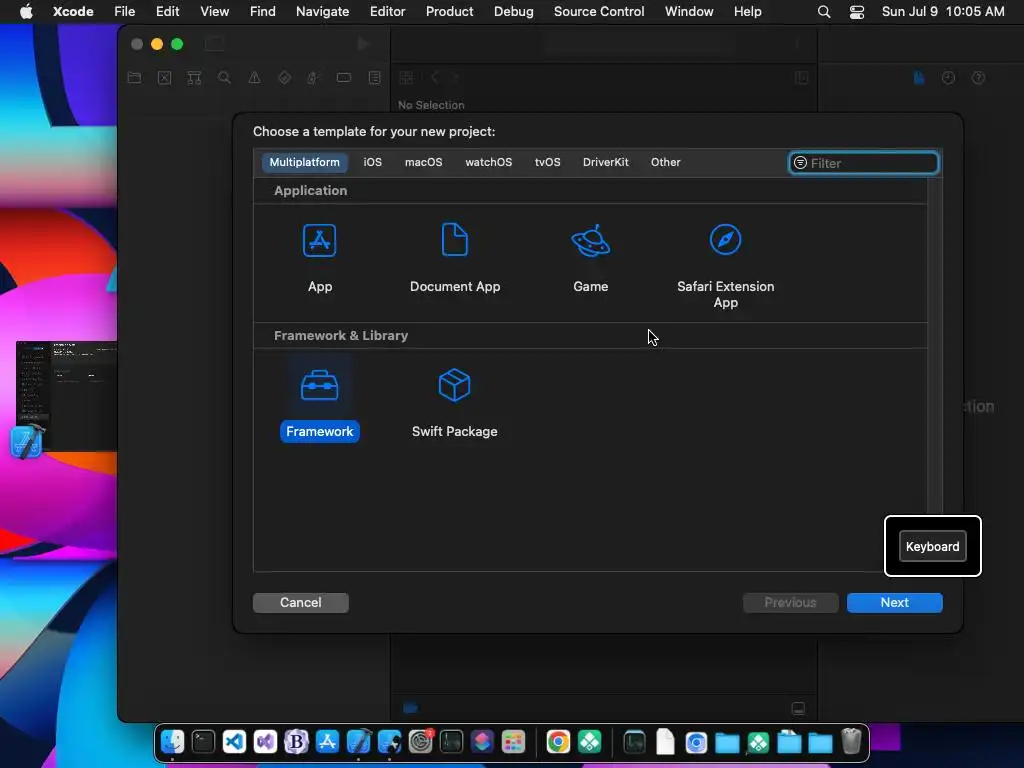Open Finder from the Dock
Viewport: 1024px width, 768px height.
172,742
